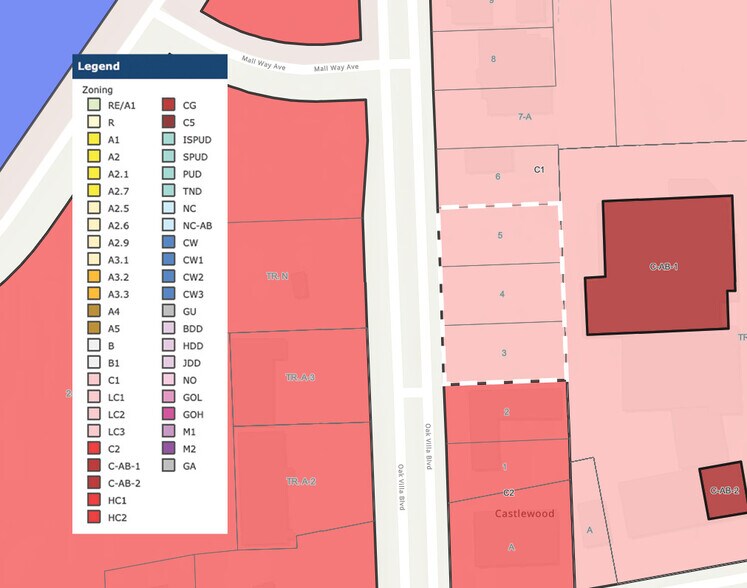Click the C2 red legend swatch
This screenshot has height=588, width=747.
pyautogui.click(x=94, y=448)
